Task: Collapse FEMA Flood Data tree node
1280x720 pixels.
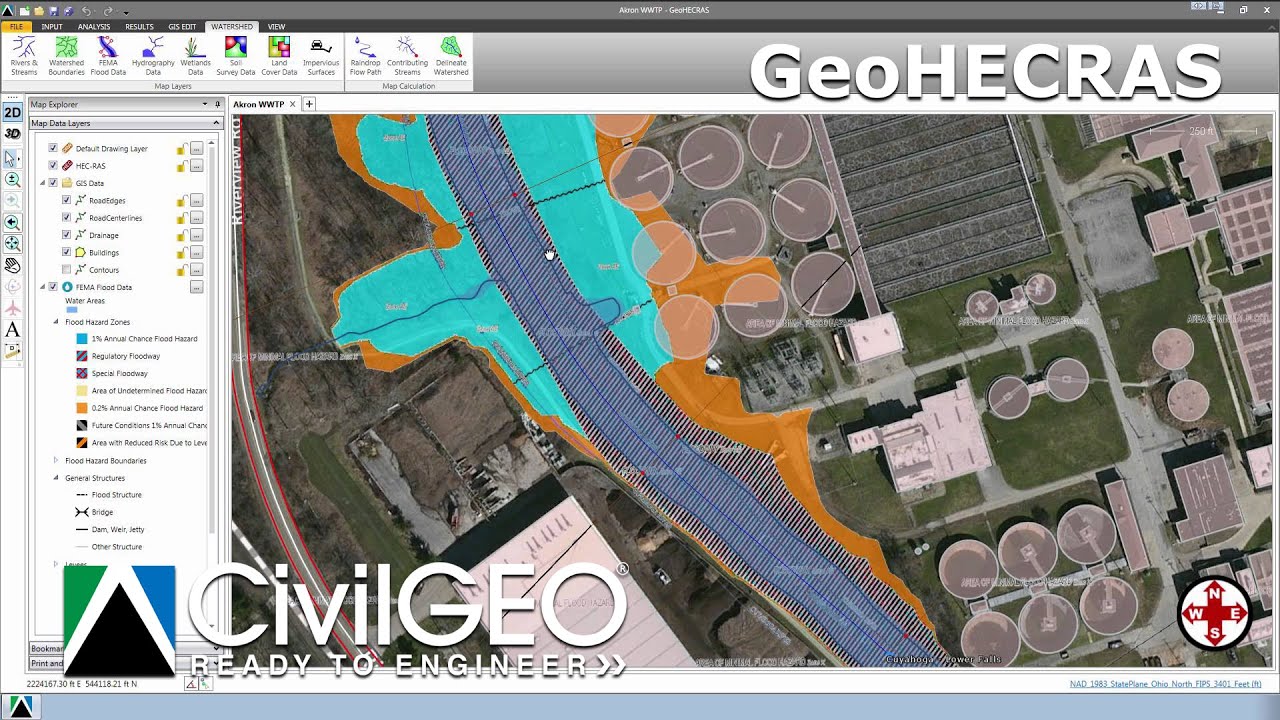Action: coord(43,287)
